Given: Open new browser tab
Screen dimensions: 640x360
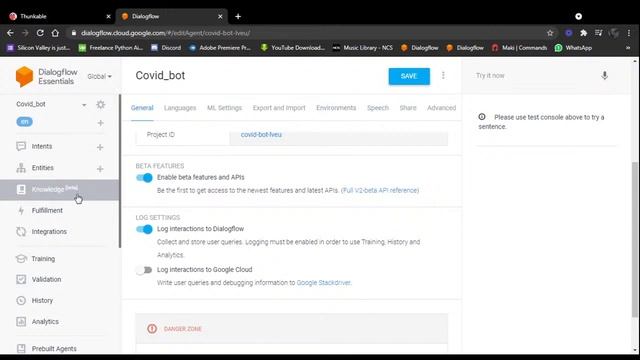Looking at the screenshot, I should pyautogui.click(x=238, y=16).
